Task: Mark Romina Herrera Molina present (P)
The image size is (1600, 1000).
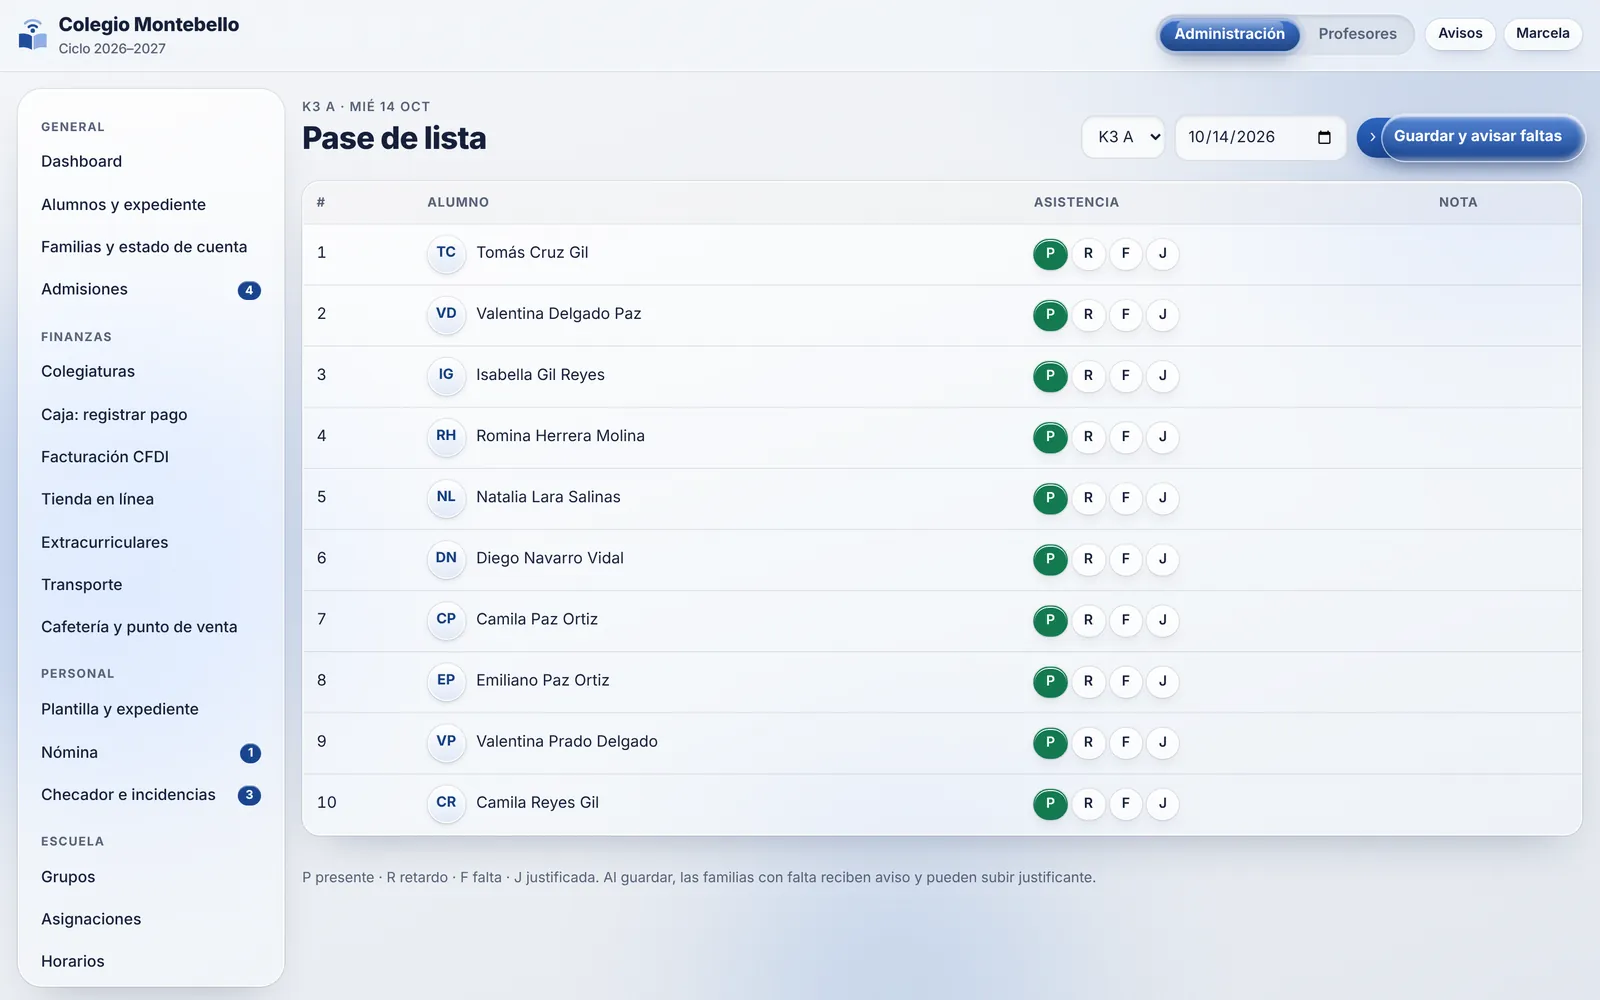Action: [x=1050, y=437]
